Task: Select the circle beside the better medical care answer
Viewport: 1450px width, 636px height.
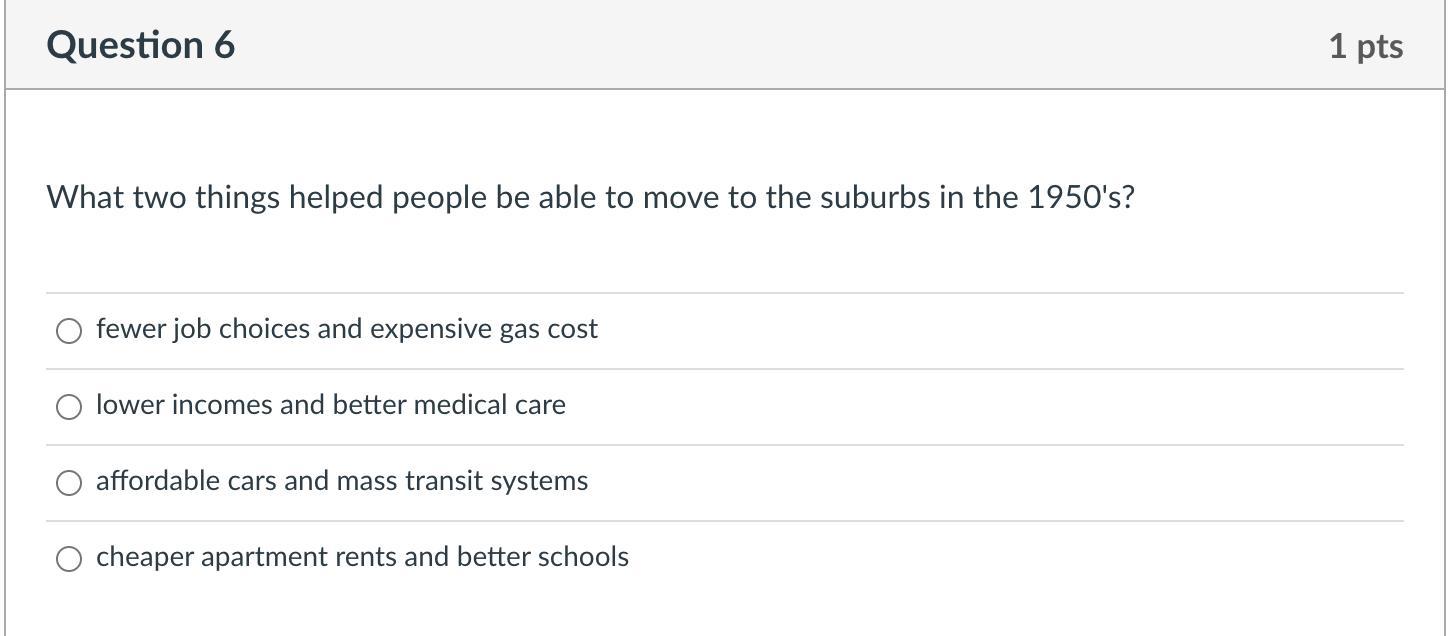Action: coord(69,407)
